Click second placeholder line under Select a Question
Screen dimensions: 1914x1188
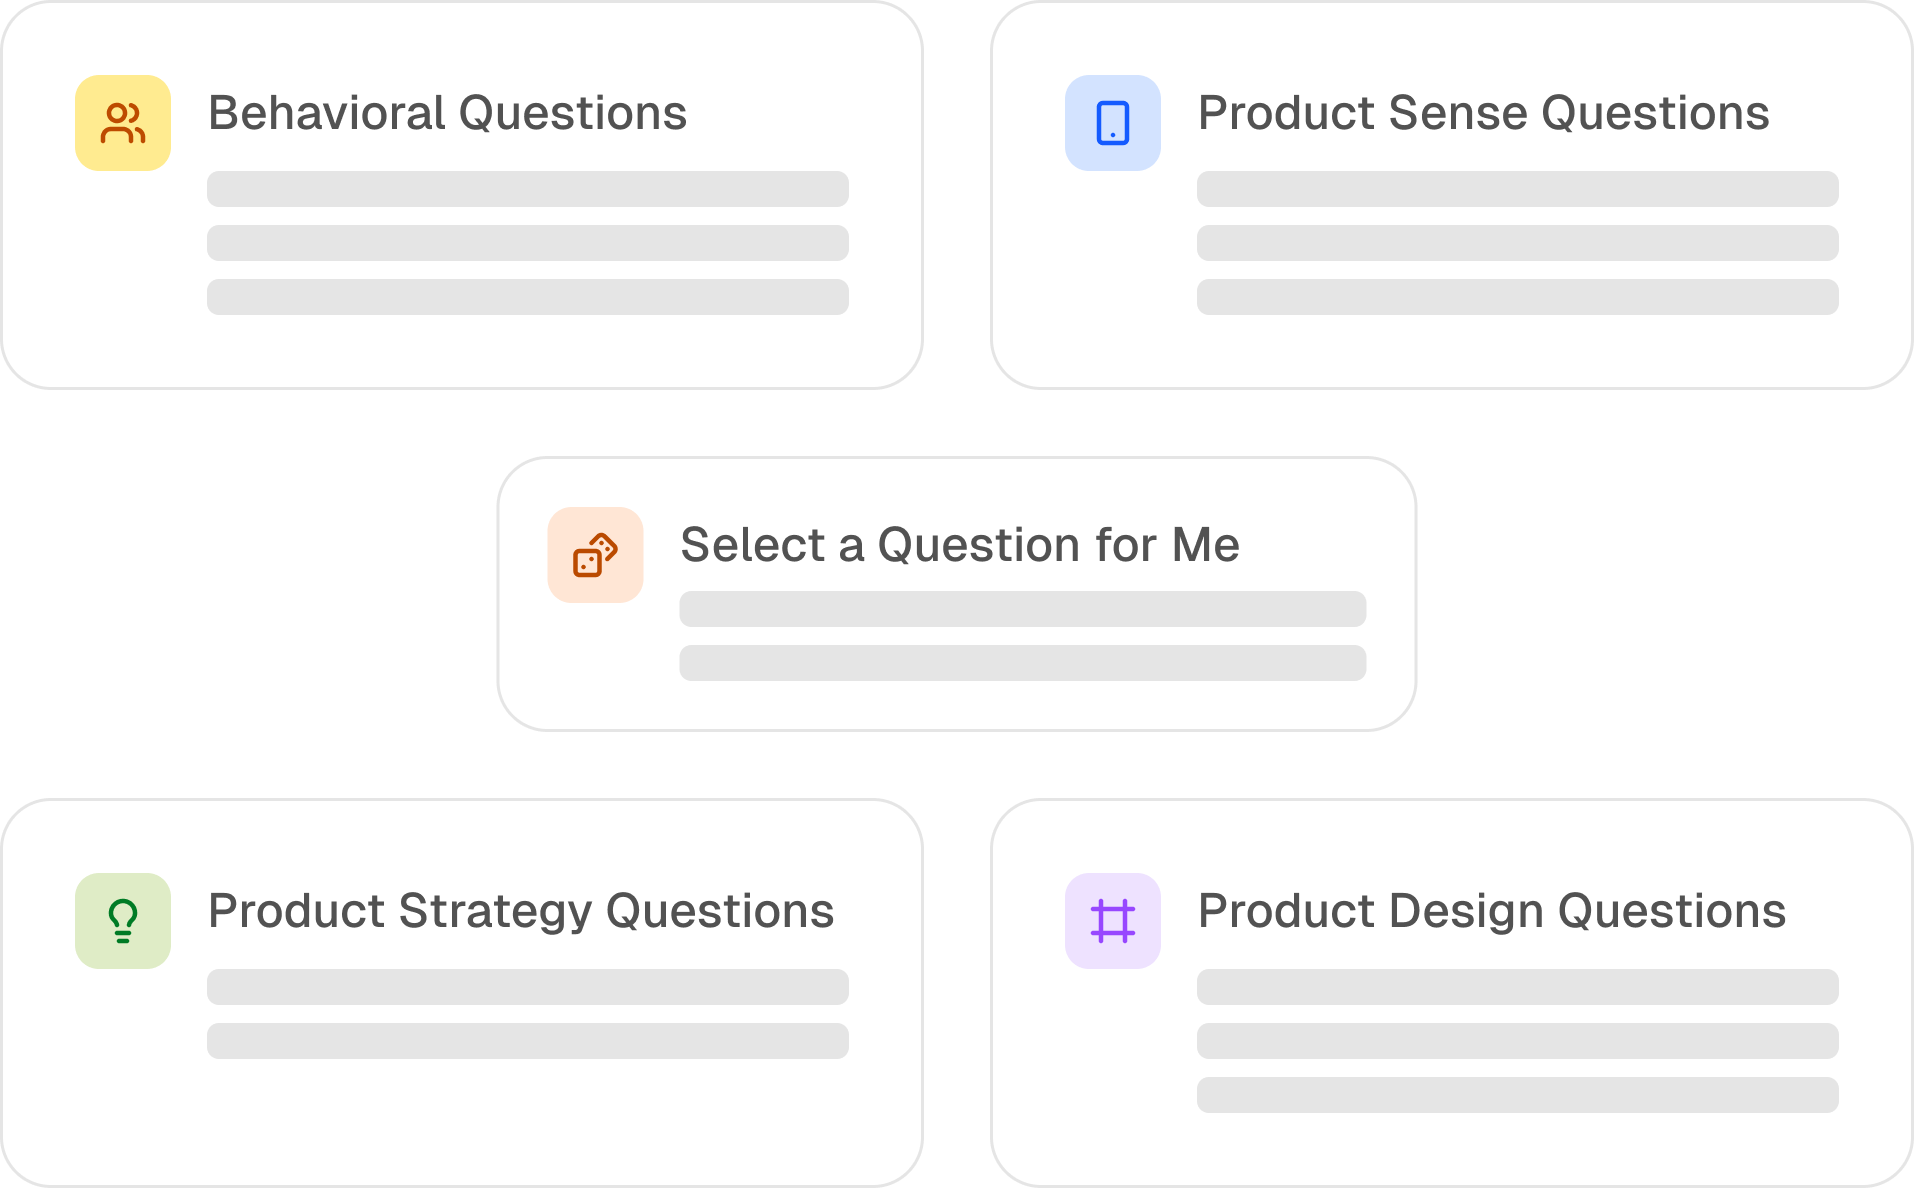click(x=1022, y=663)
